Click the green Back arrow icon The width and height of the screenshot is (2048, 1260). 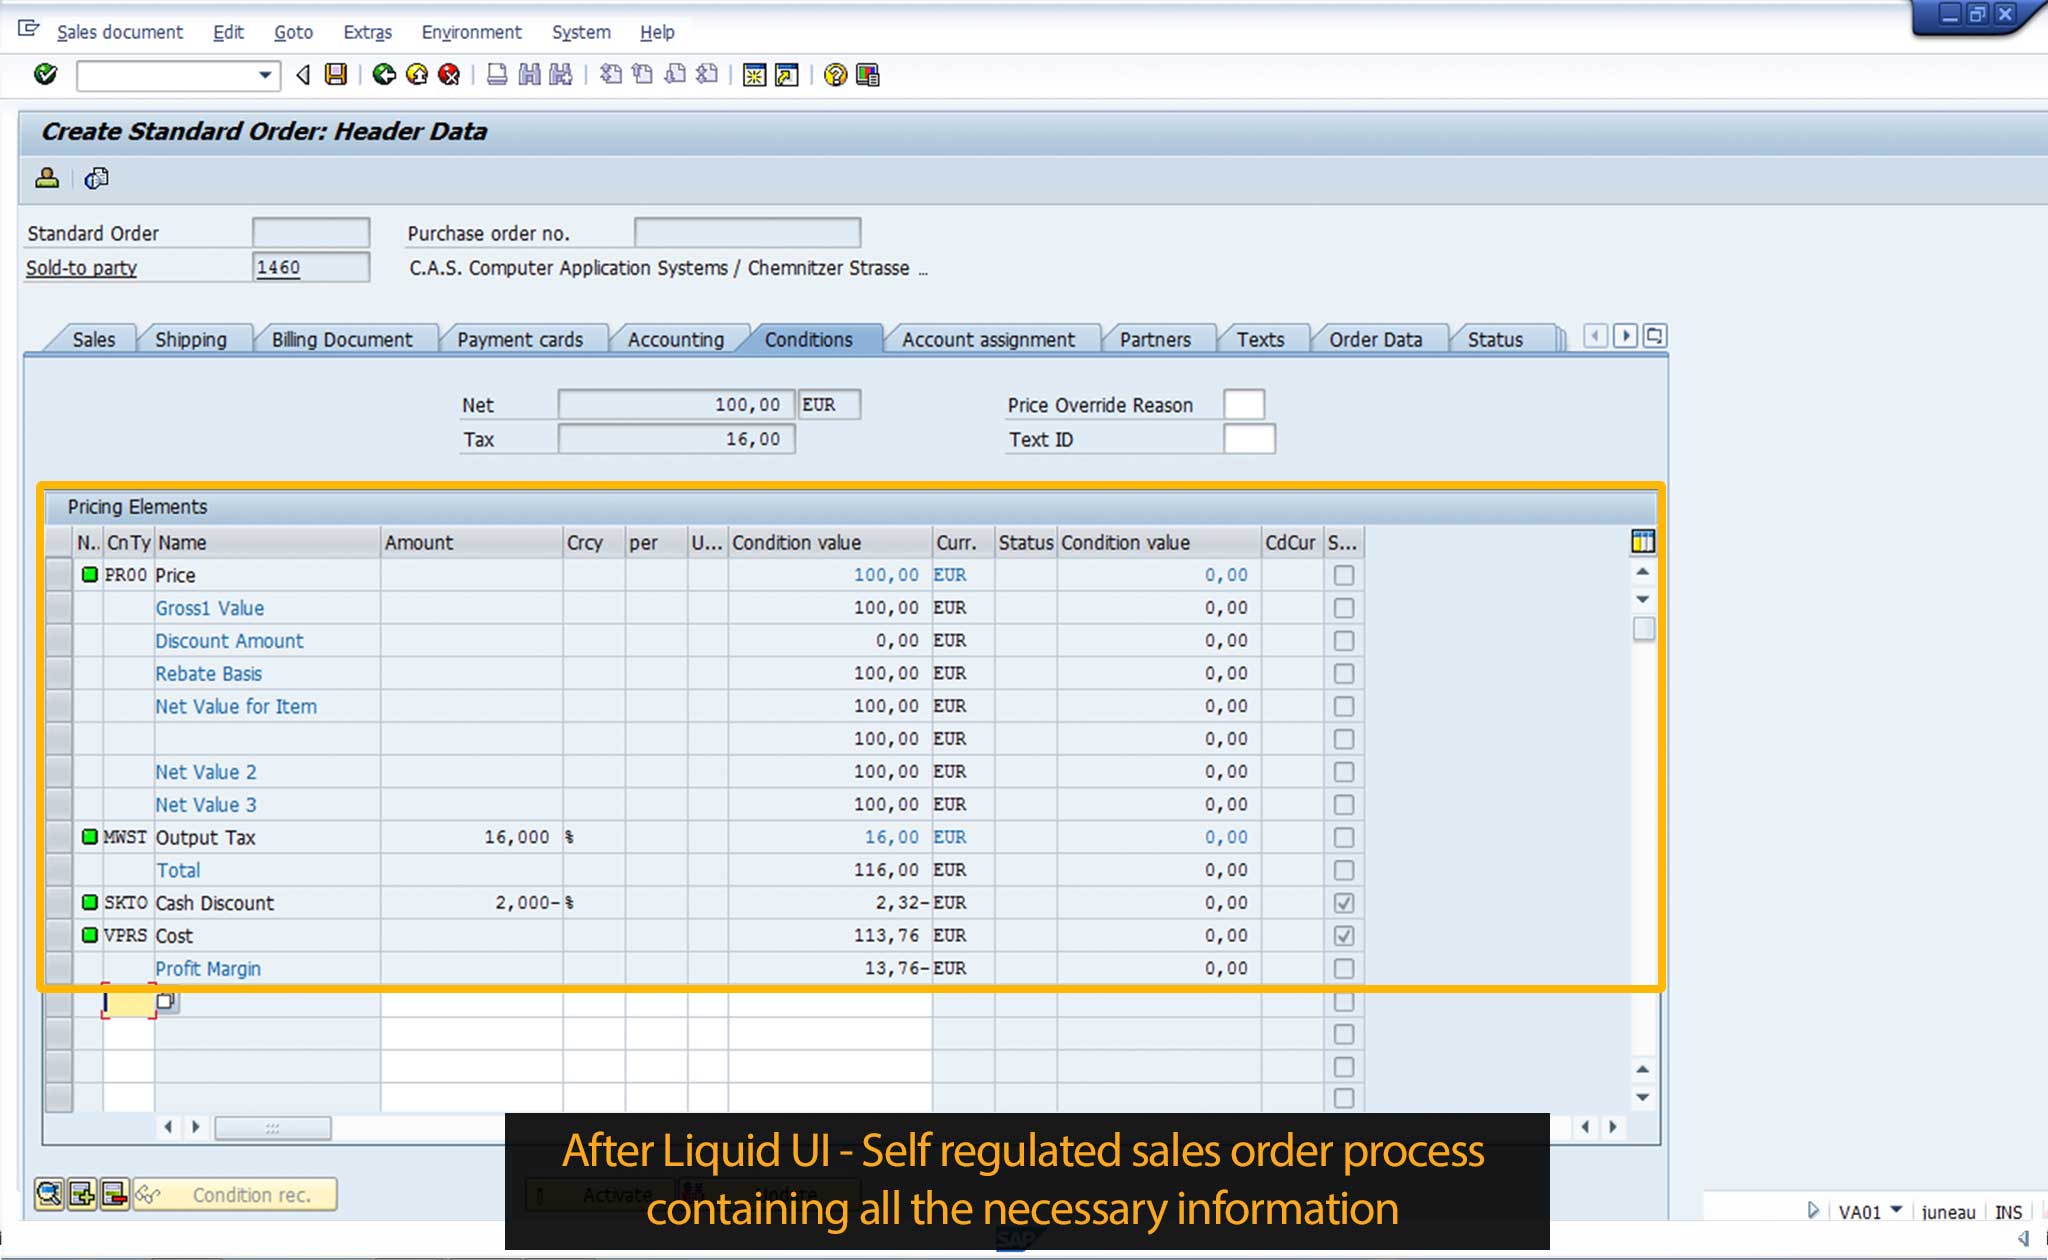pyautogui.click(x=384, y=75)
